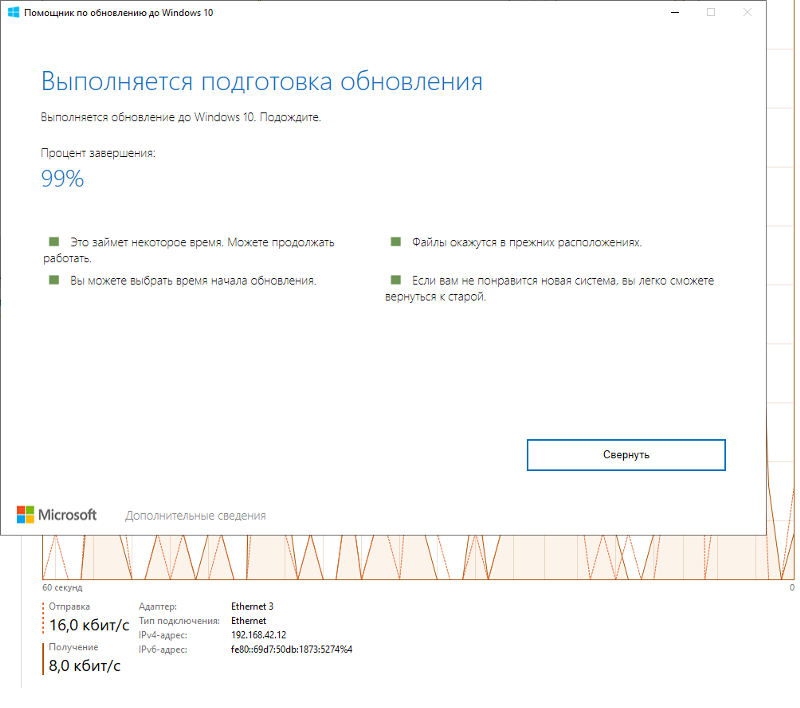
Task: Click text Процент завершения:
Action: 98,153
